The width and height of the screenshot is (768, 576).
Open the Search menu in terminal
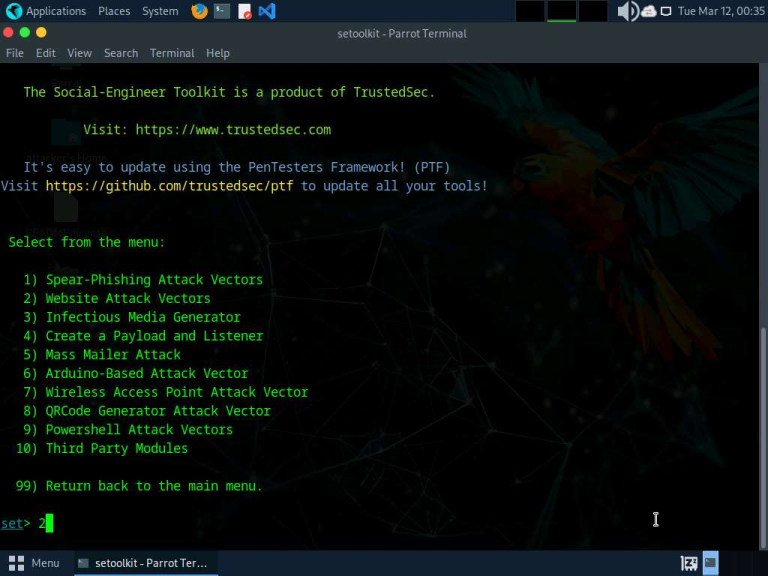point(121,53)
